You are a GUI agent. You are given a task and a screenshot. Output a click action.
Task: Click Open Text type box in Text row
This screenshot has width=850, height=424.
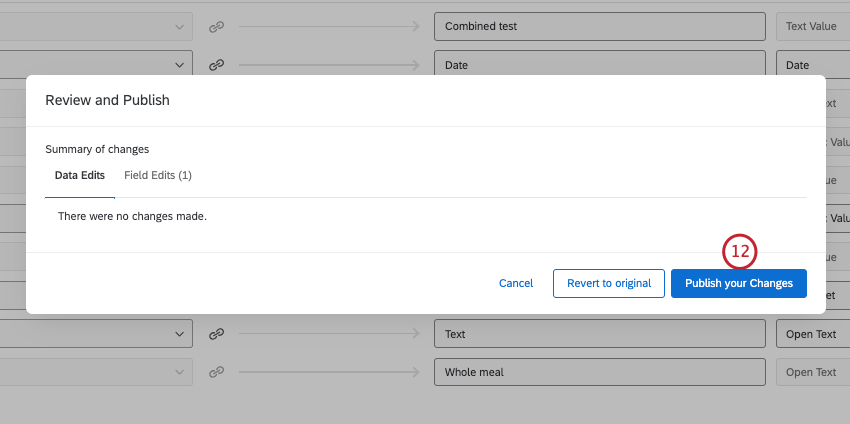[811, 334]
